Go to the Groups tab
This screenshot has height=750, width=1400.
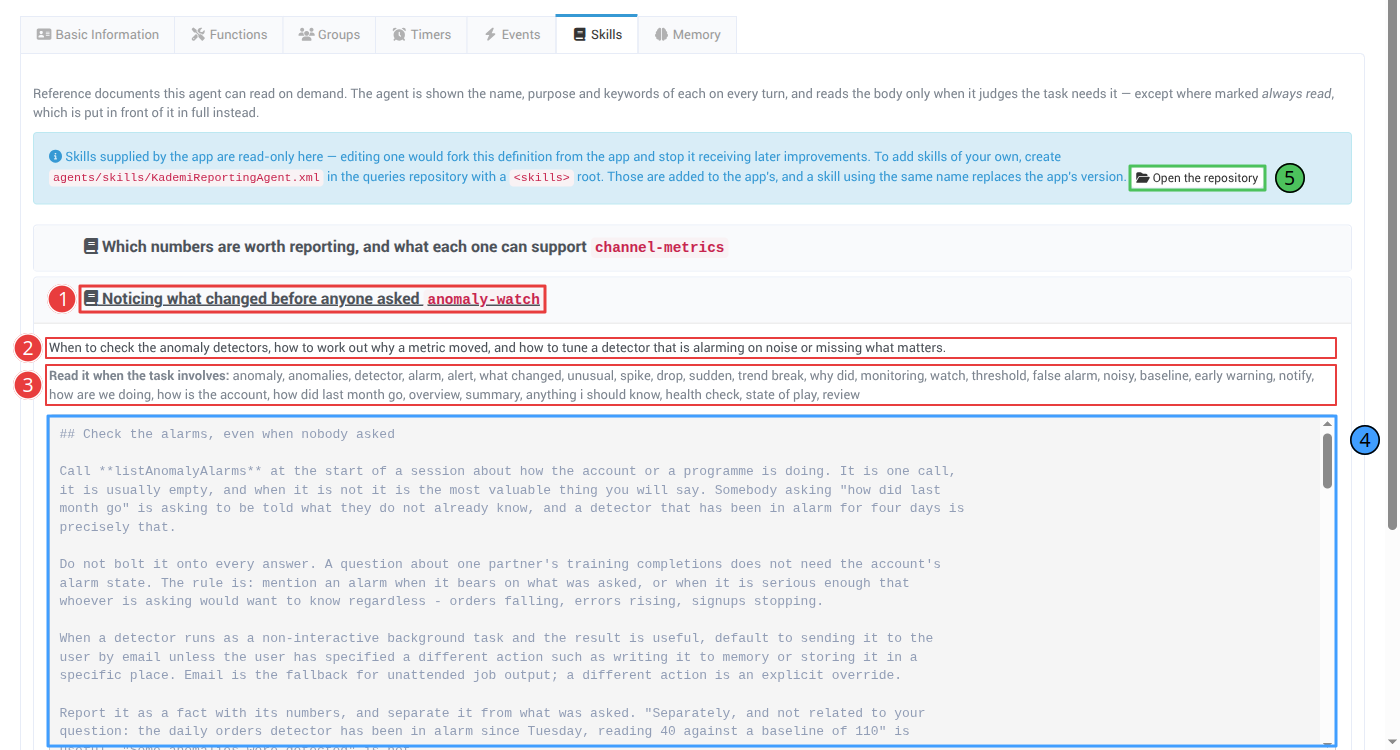tap(329, 34)
